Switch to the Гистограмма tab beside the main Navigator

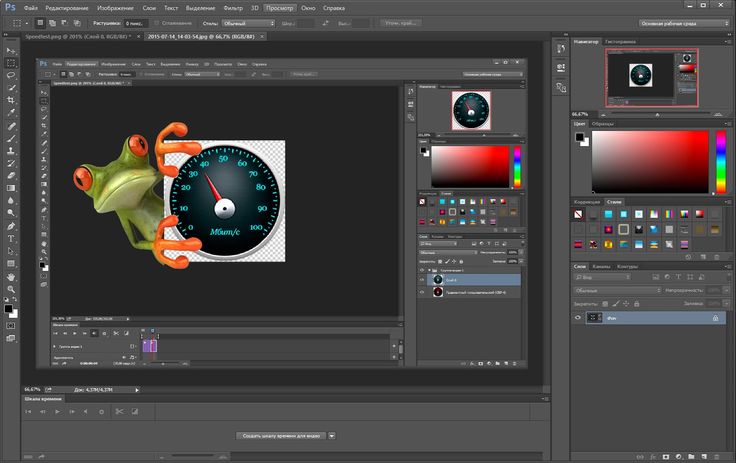pyautogui.click(x=620, y=42)
